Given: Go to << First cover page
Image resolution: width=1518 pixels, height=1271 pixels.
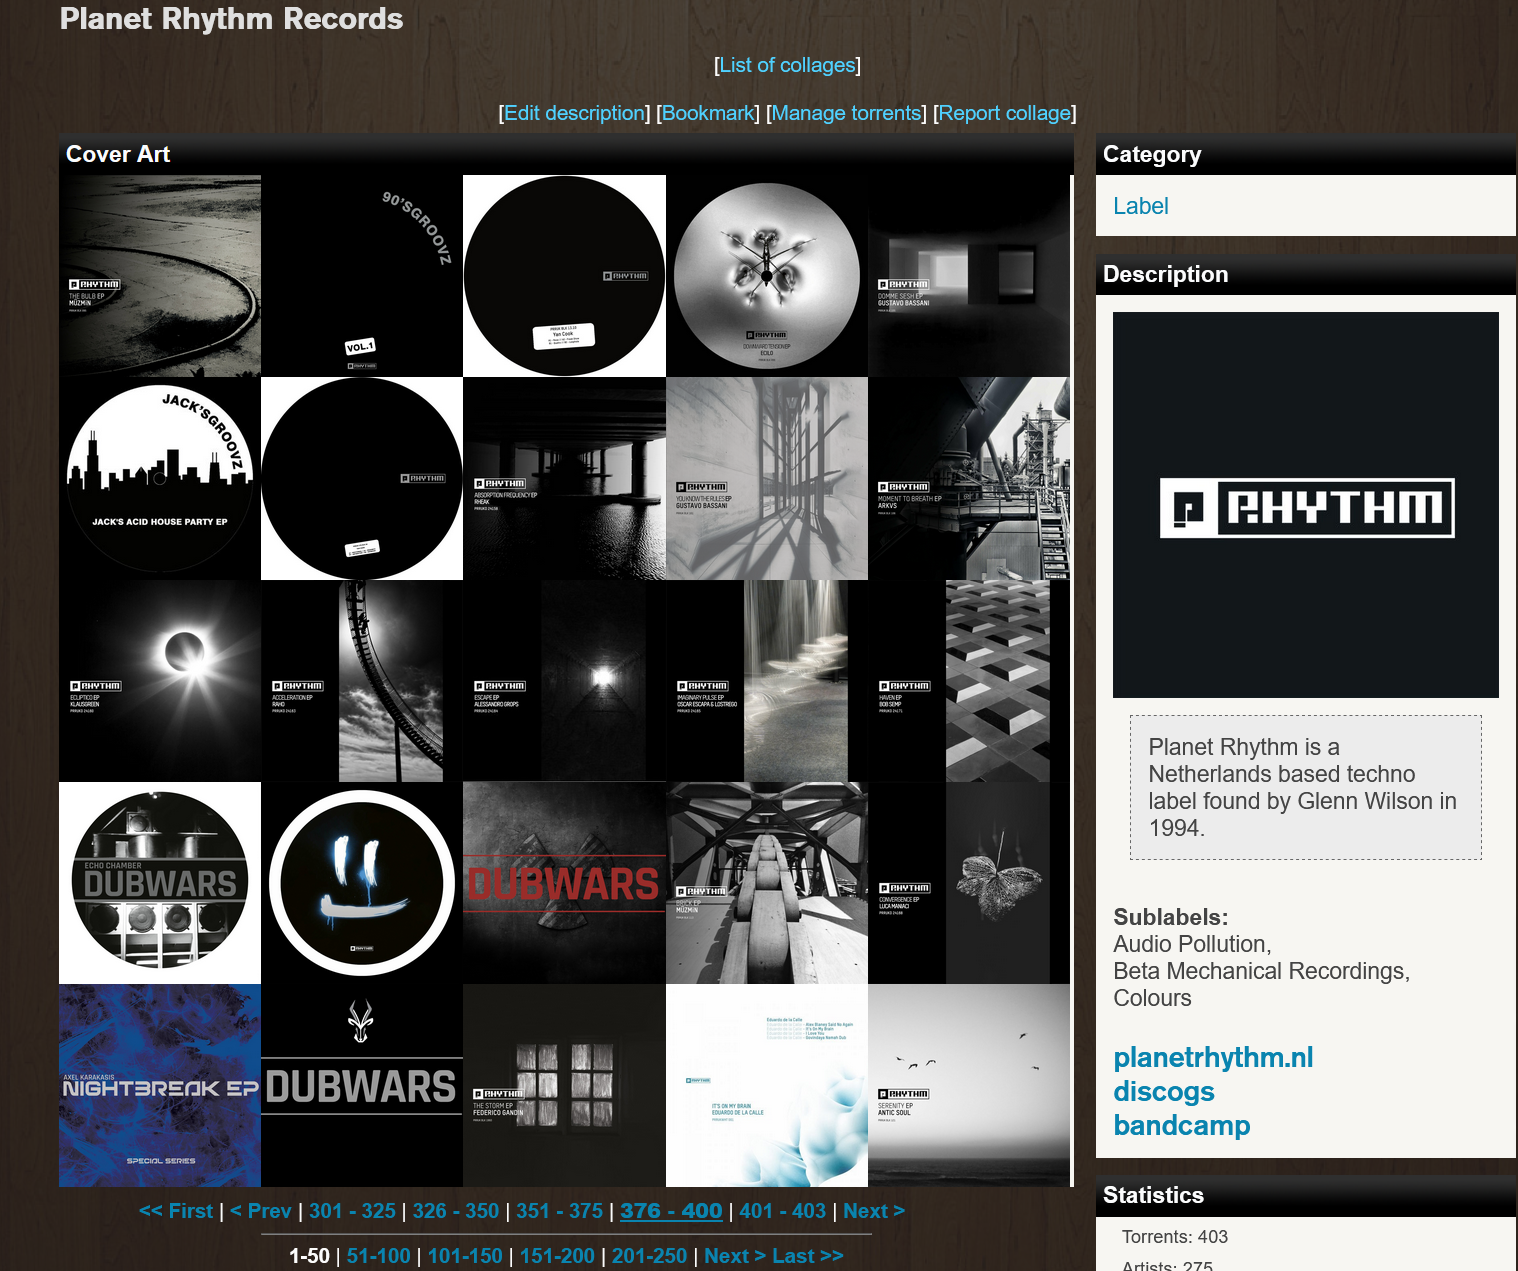Looking at the screenshot, I should pos(176,1211).
